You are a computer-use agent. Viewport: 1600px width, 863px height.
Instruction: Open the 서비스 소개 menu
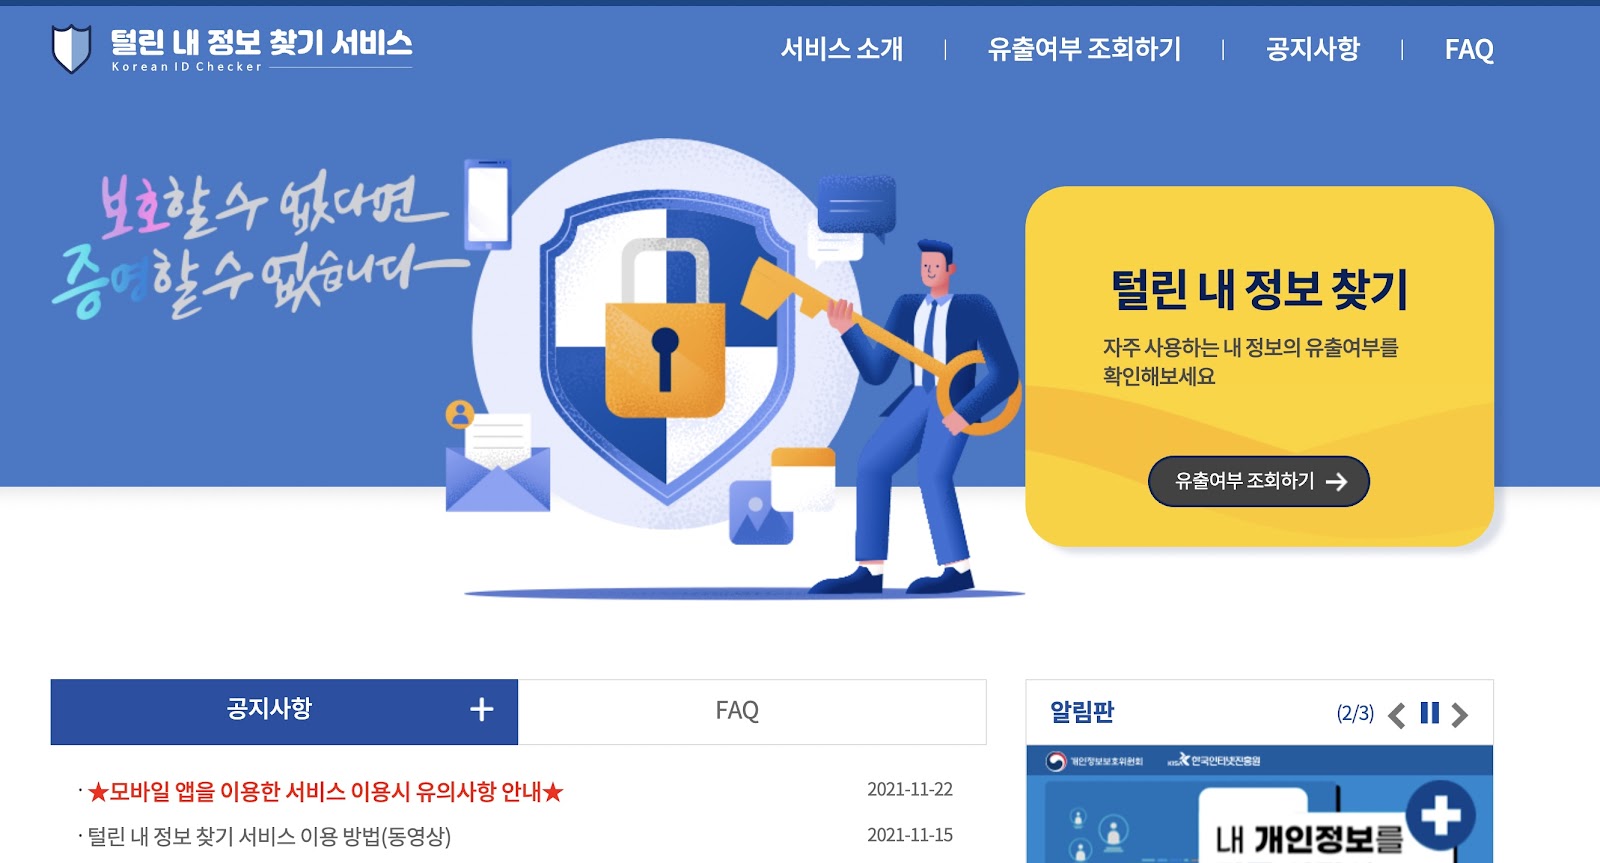pyautogui.click(x=842, y=49)
